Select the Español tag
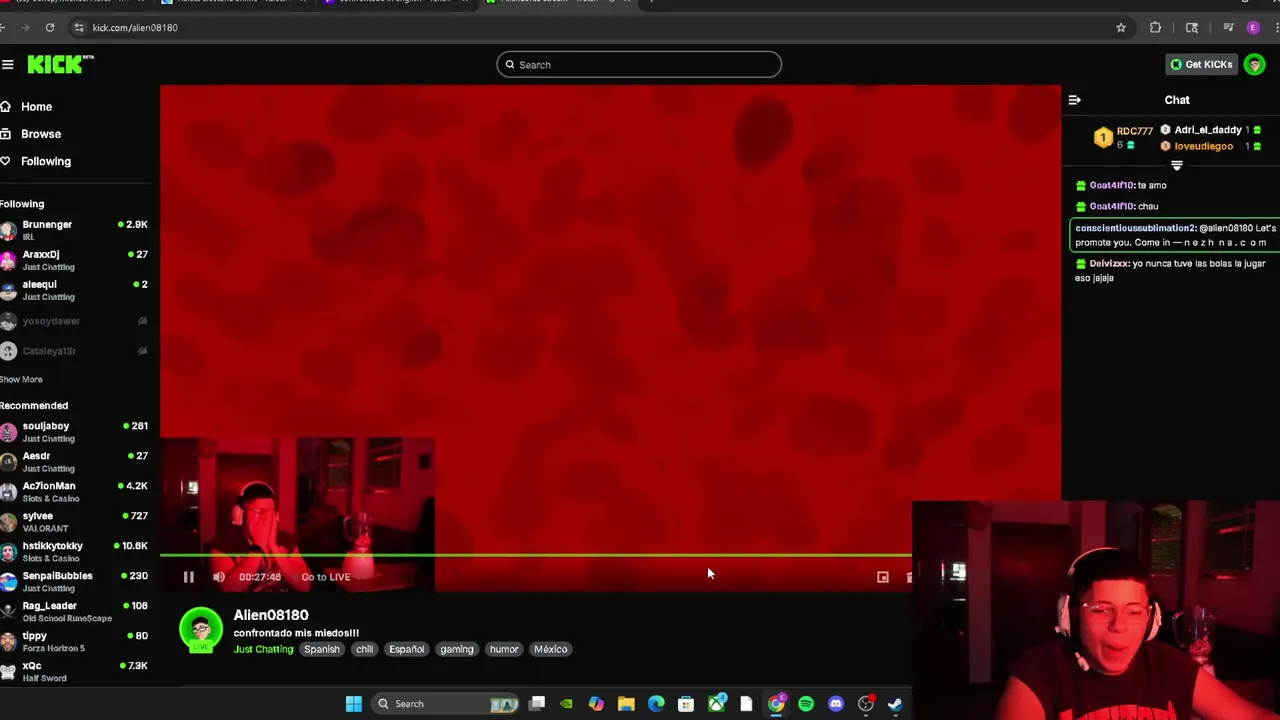This screenshot has width=1280, height=720. click(x=406, y=649)
